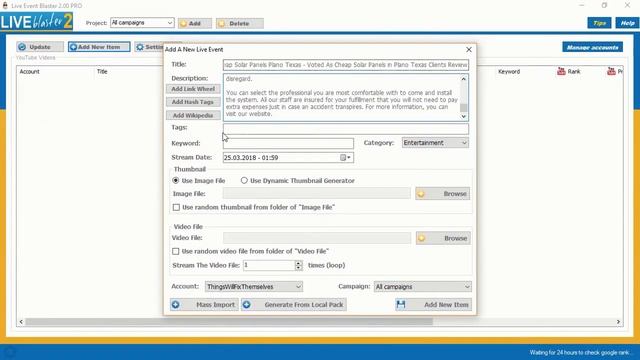Click Add Link Wheel button
Image resolution: width=640 pixels, height=360 pixels.
tap(193, 89)
